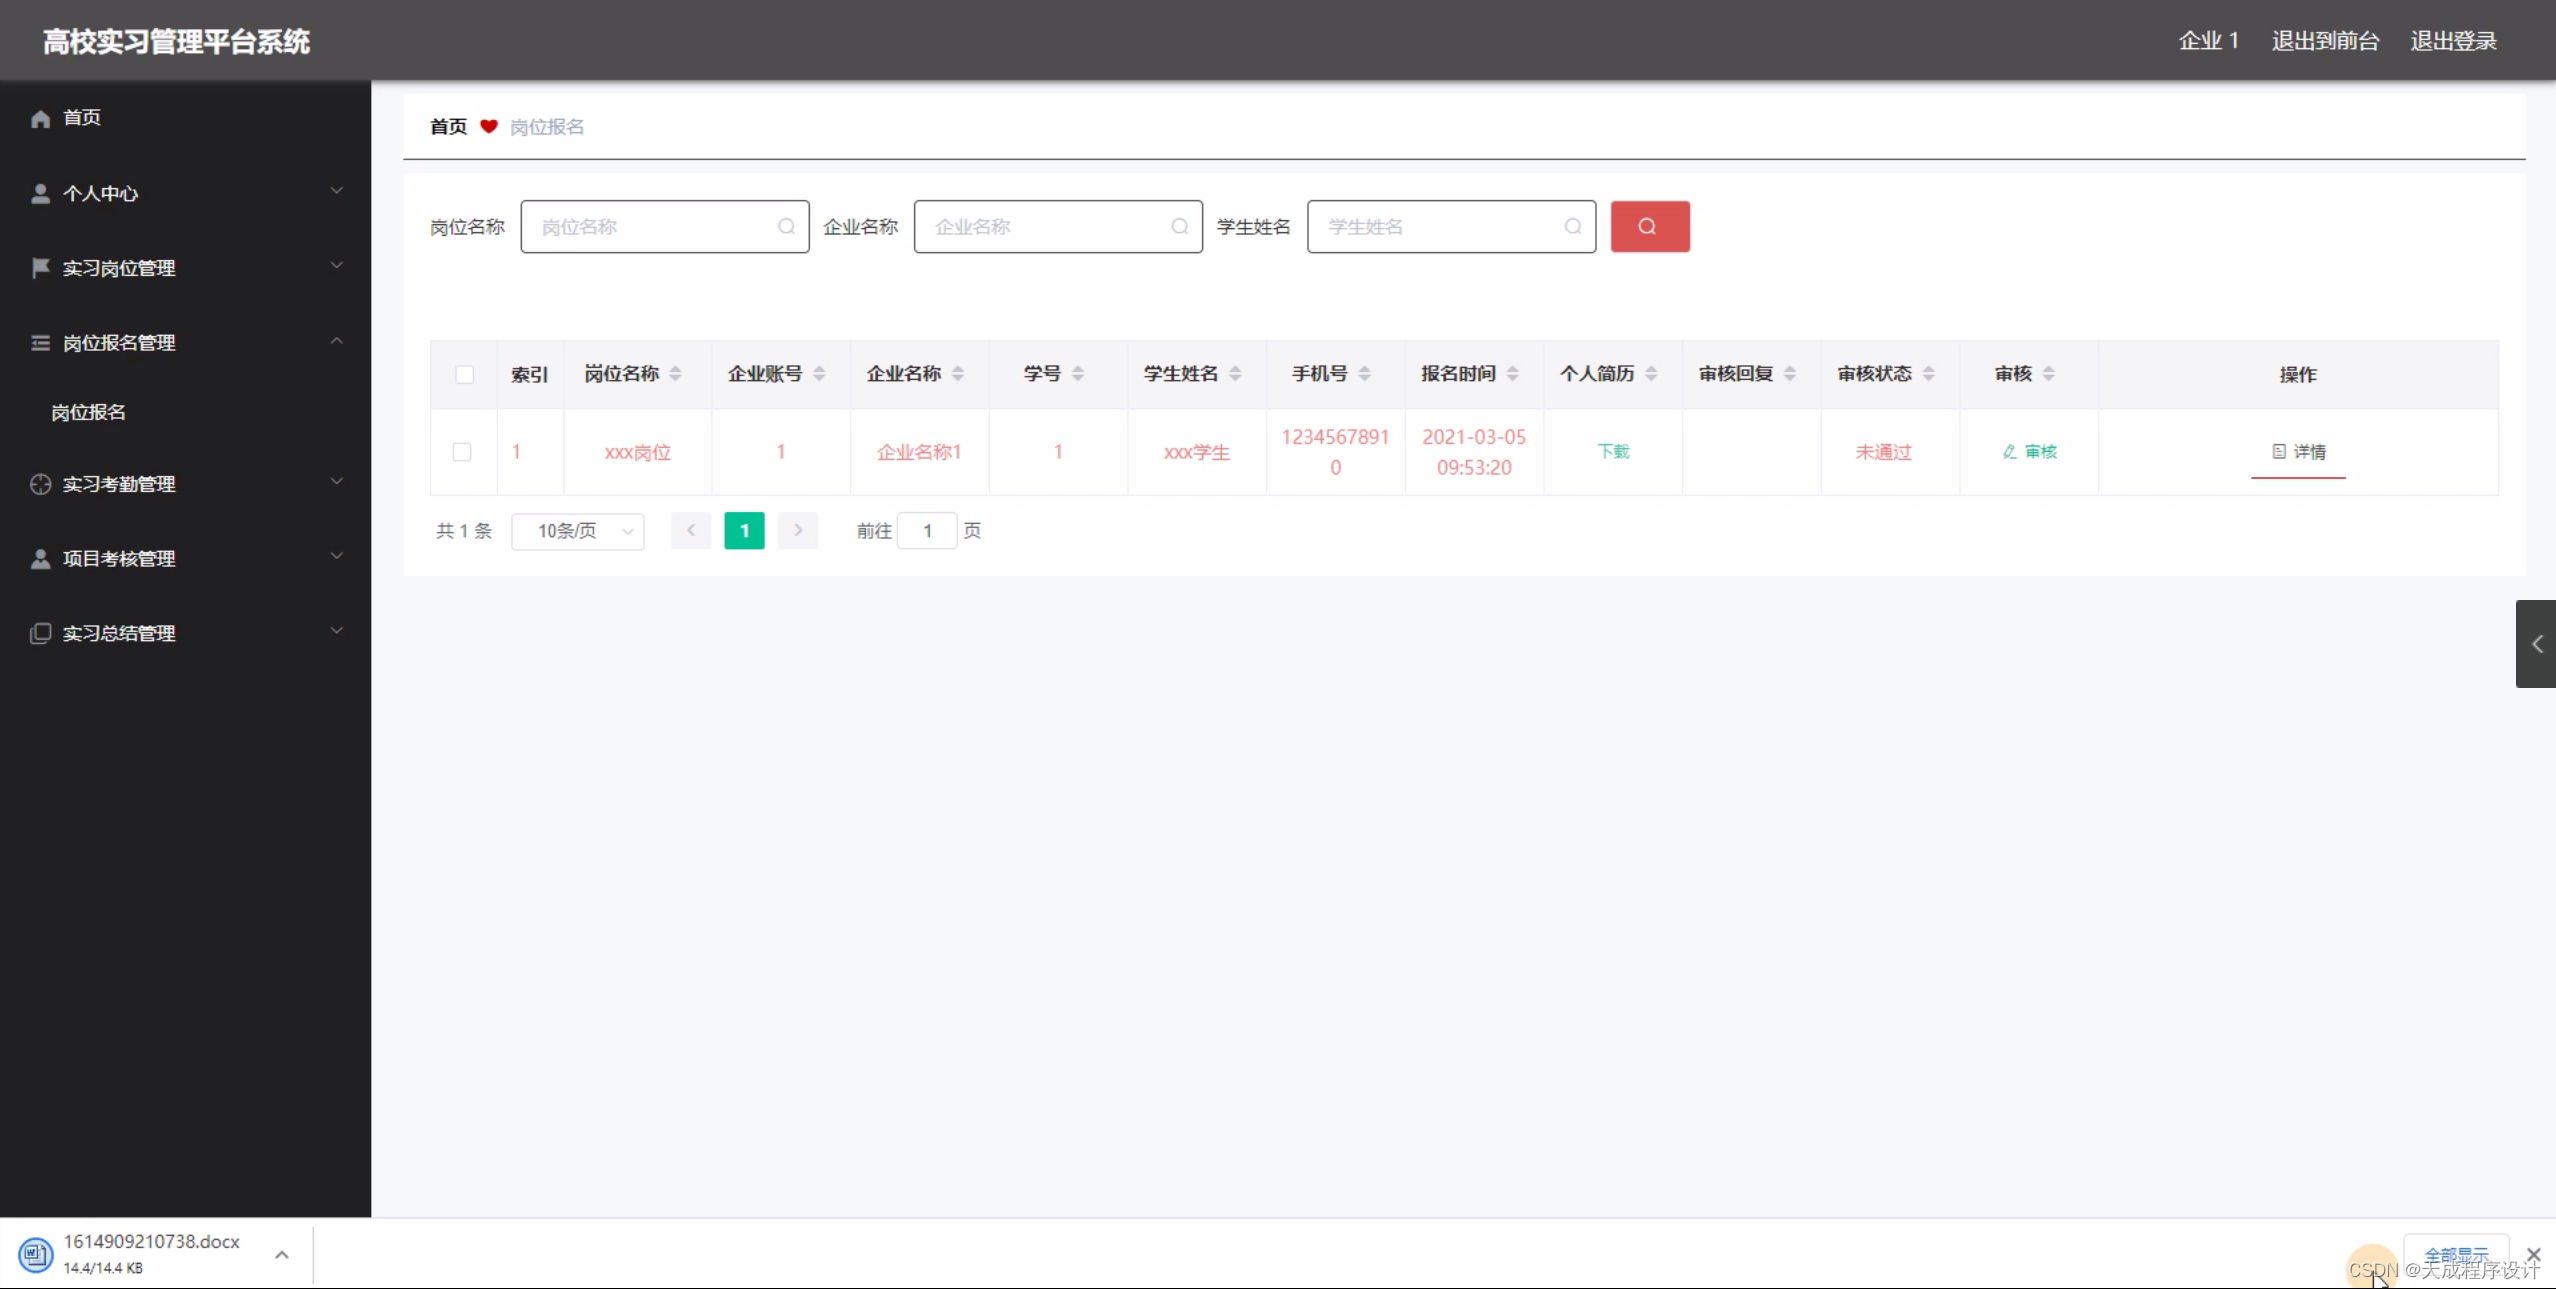Click the home icon in sidebar

tap(40, 119)
